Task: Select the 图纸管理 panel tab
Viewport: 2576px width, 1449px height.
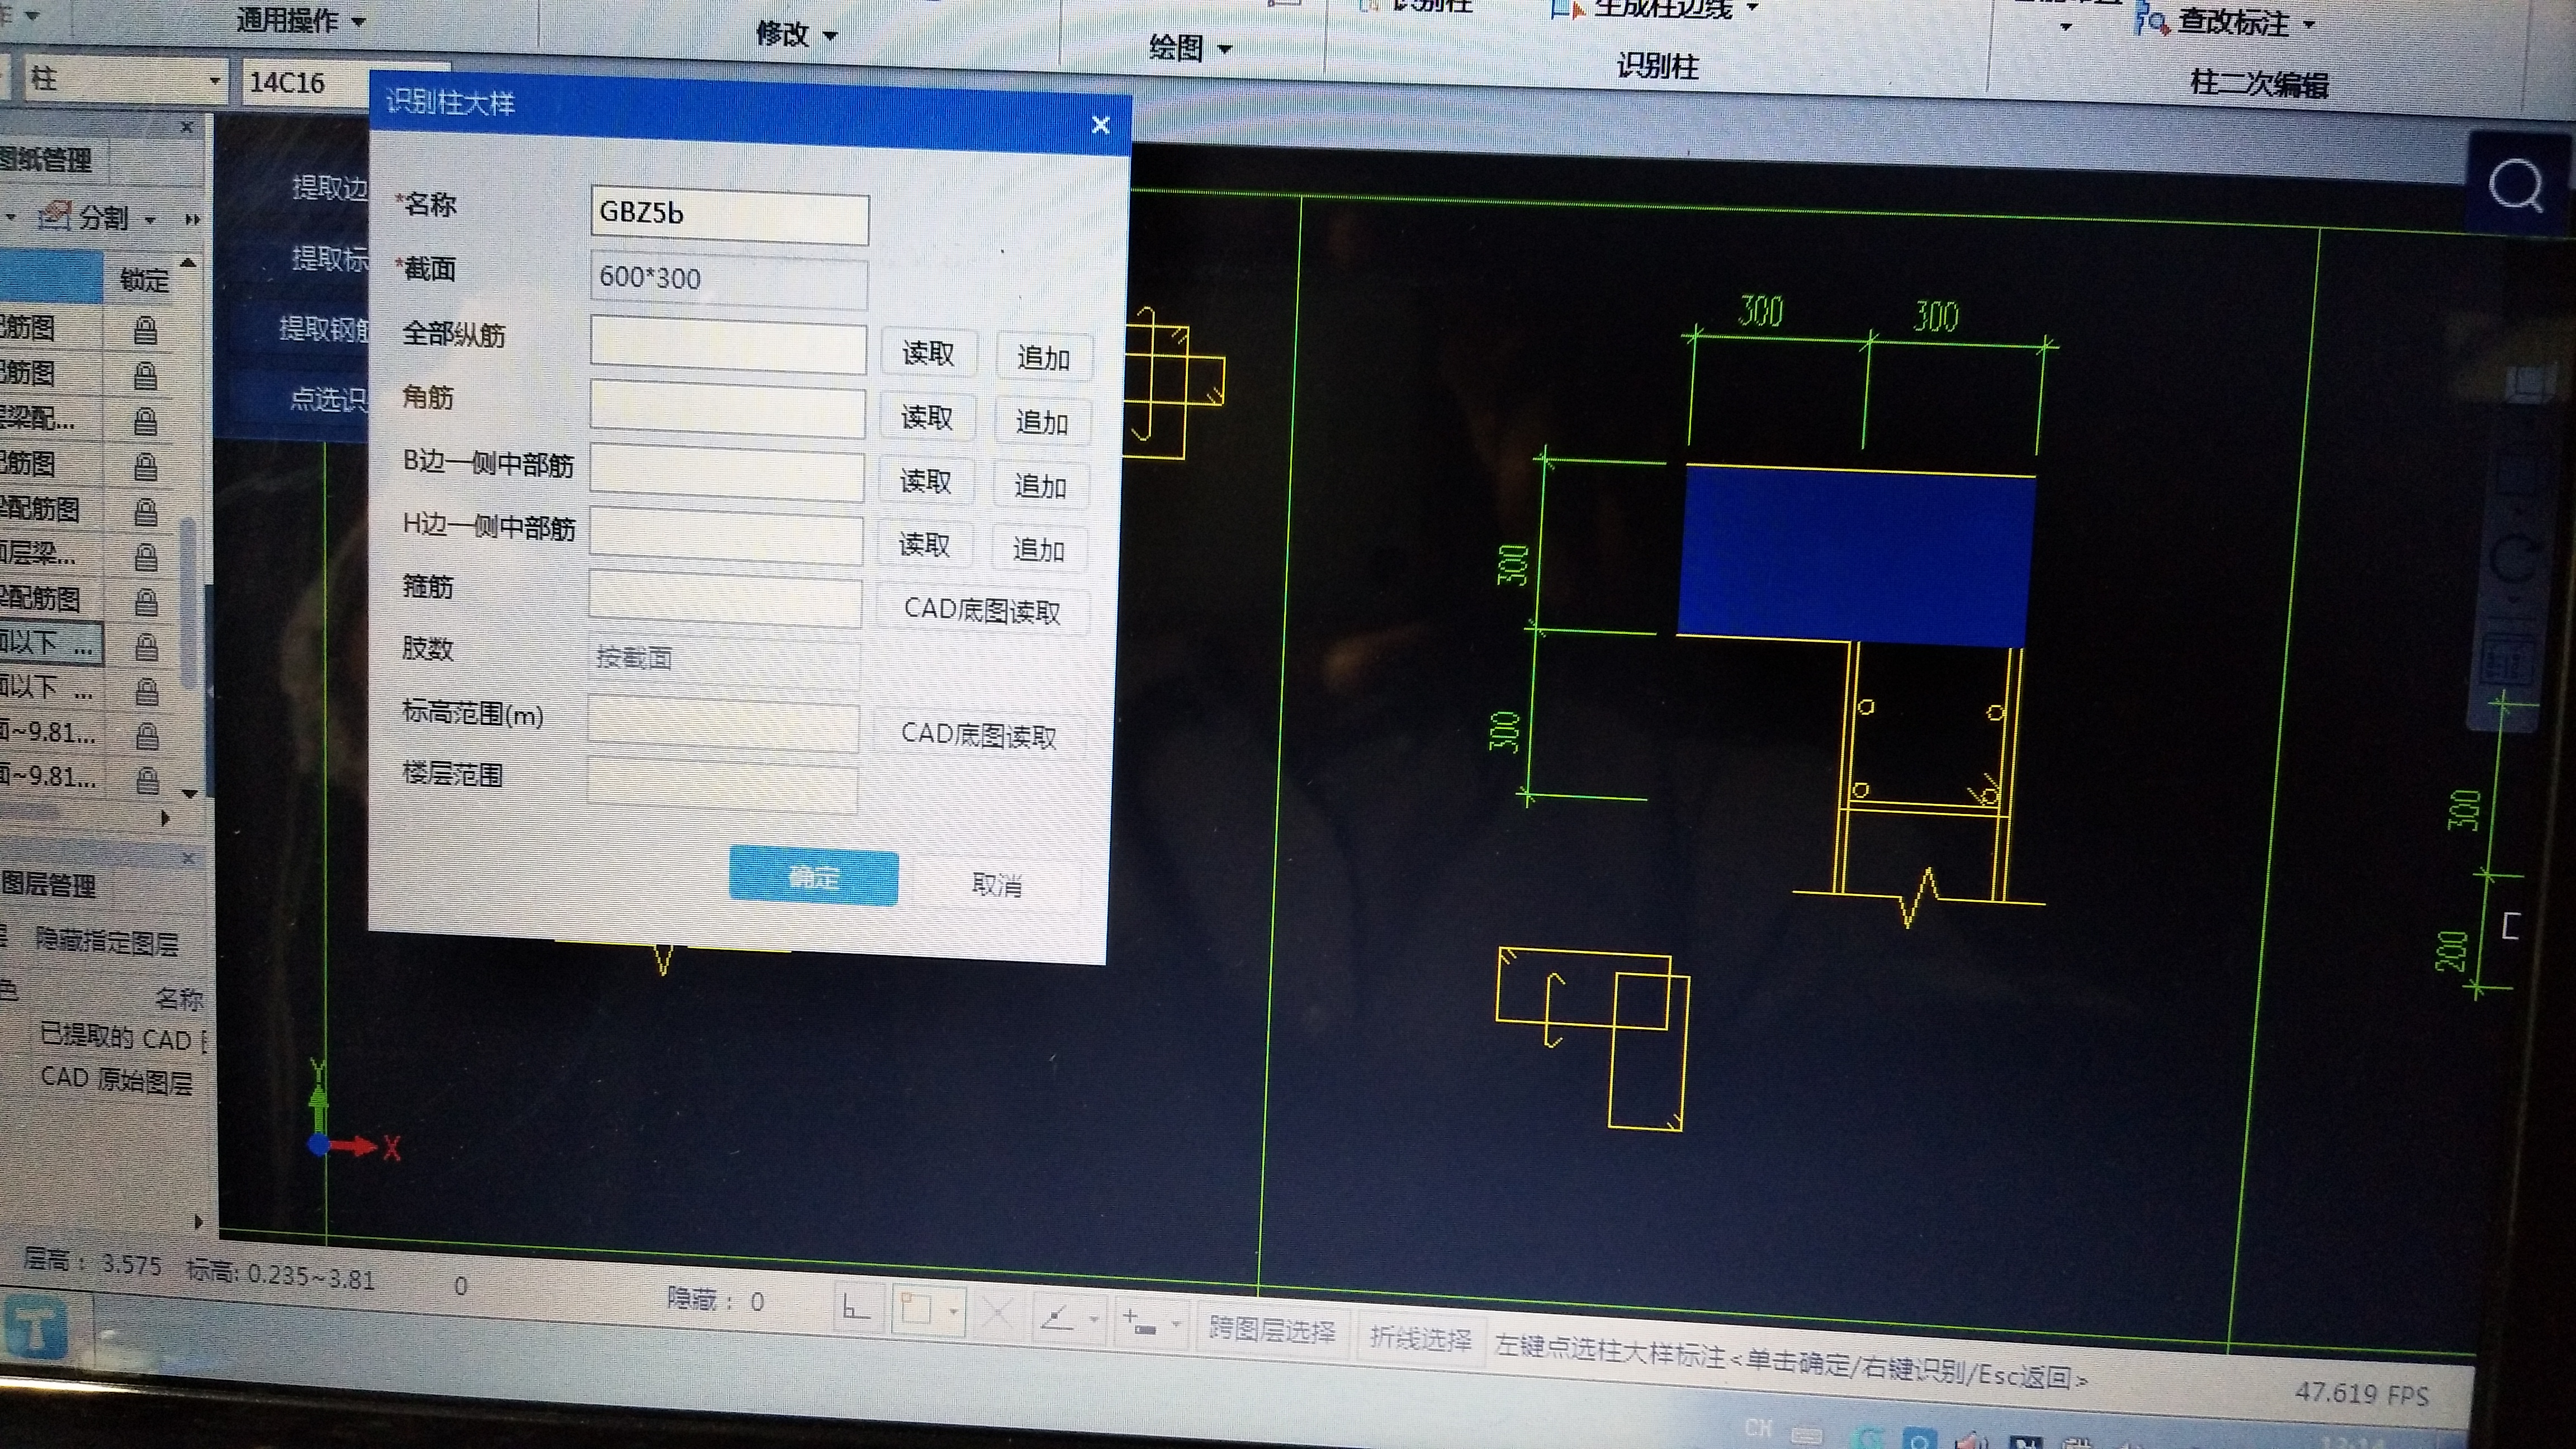Action: tap(46, 160)
